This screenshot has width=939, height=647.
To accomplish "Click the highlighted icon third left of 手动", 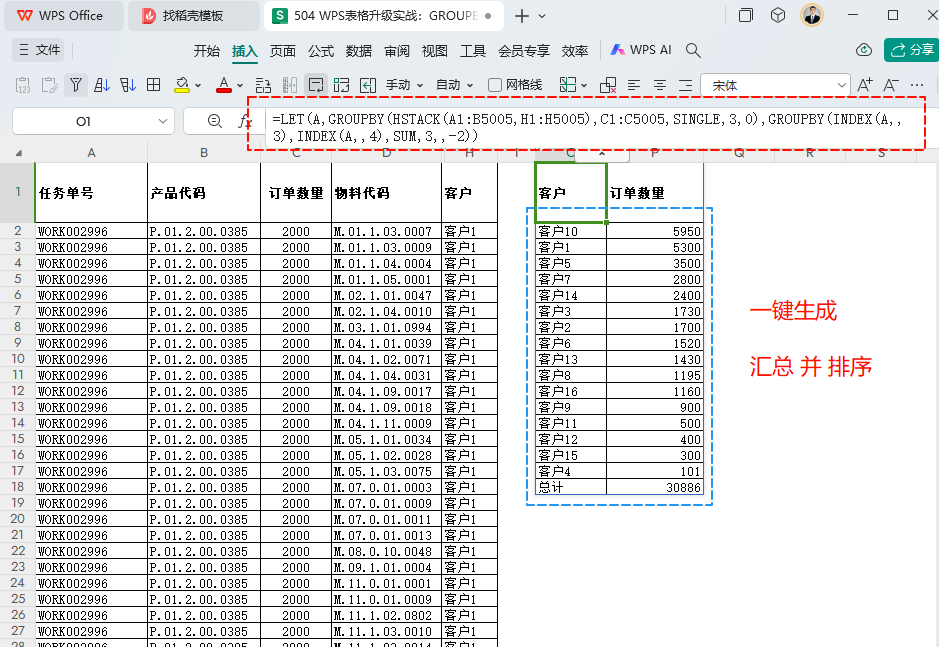I will (316, 85).
